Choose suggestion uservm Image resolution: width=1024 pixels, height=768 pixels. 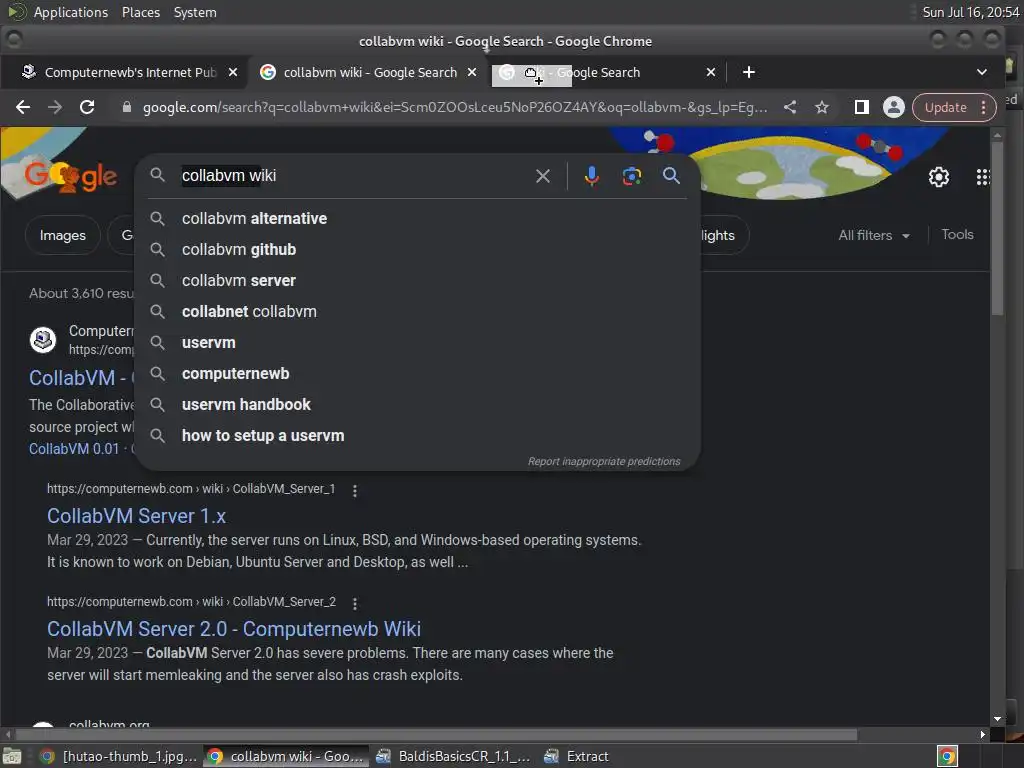(417, 342)
